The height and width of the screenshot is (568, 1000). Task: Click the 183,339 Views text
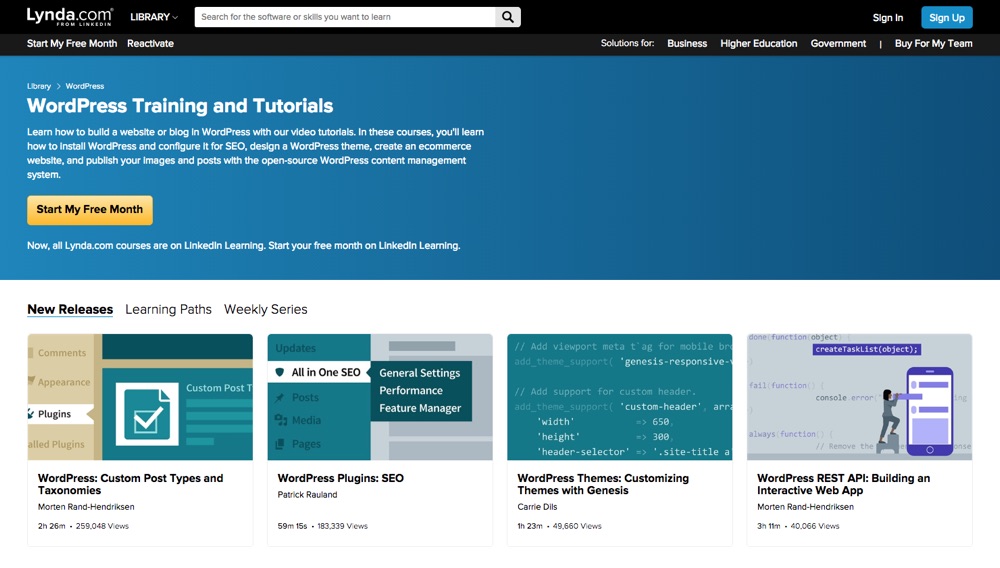[x=342, y=526]
